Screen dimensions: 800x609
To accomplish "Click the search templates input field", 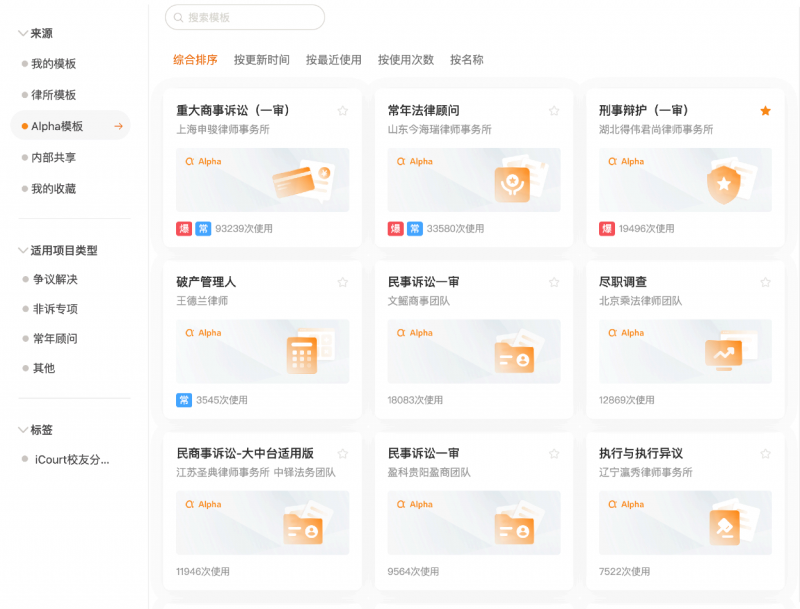I will click(245, 17).
